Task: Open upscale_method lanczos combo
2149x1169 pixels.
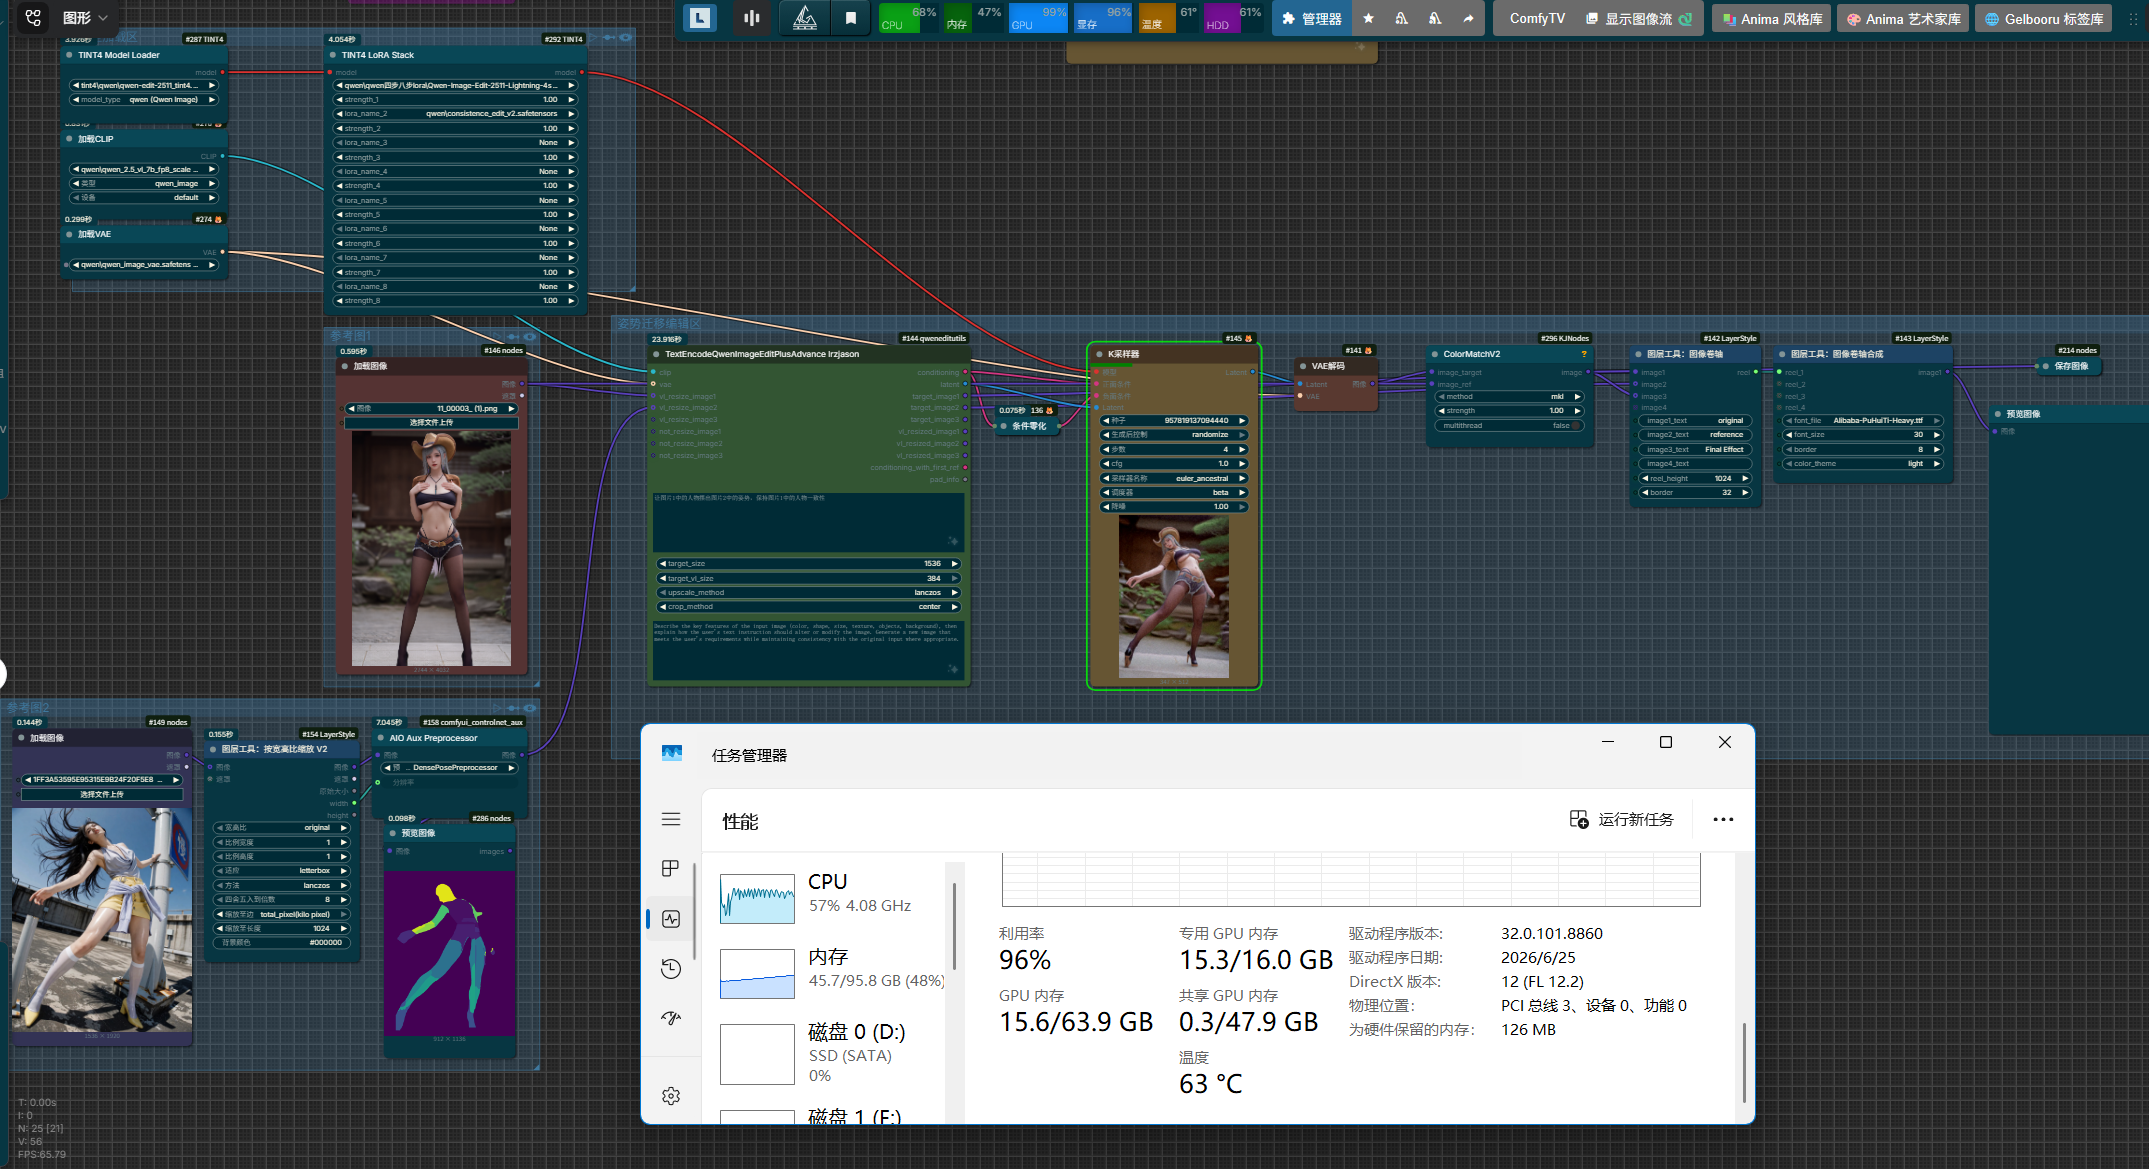Action: tap(808, 593)
